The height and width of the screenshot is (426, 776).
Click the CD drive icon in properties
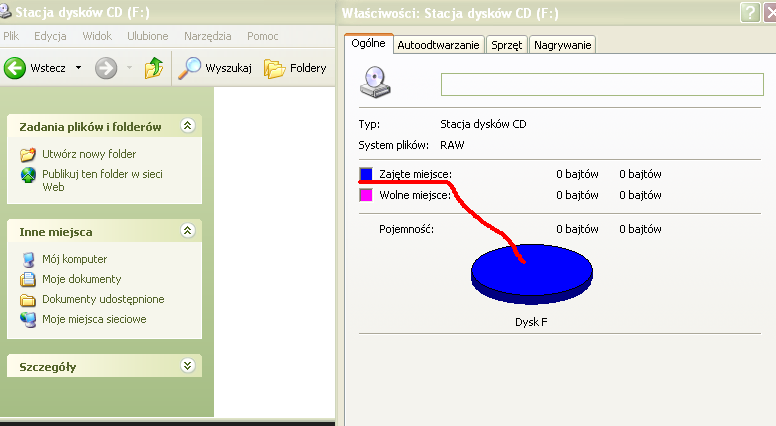pyautogui.click(x=375, y=83)
